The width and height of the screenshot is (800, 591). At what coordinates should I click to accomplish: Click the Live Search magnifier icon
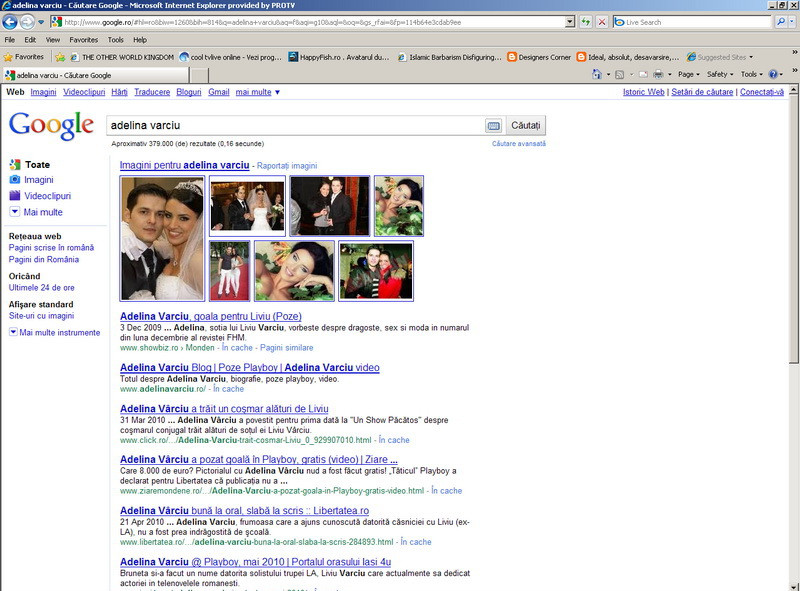tap(780, 22)
